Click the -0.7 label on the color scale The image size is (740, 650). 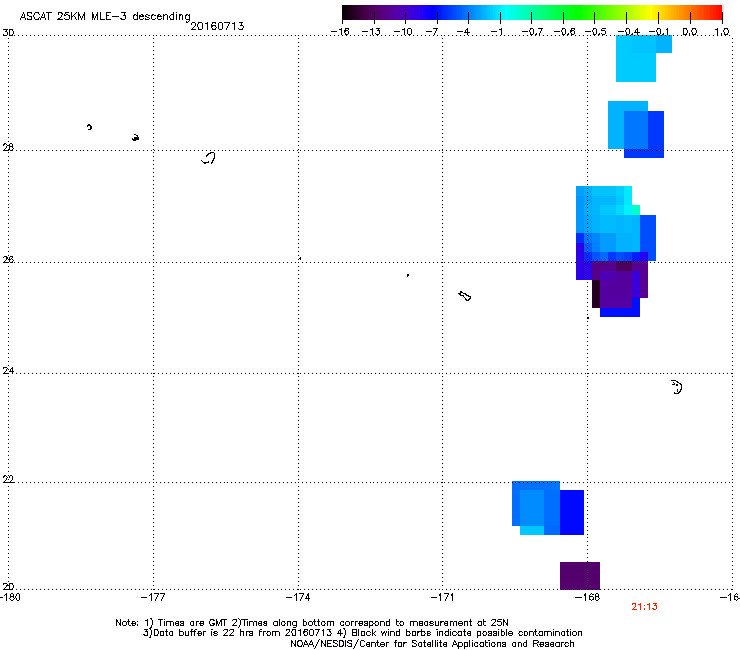(532, 32)
